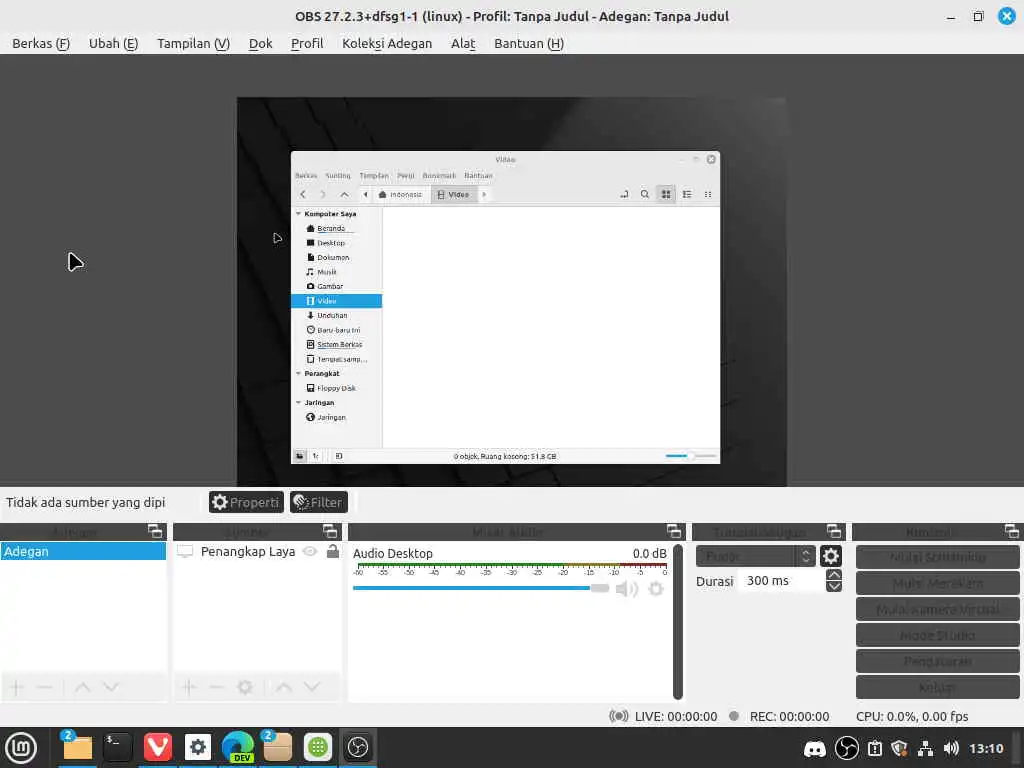Open the Pengaturan settings button

(938, 662)
